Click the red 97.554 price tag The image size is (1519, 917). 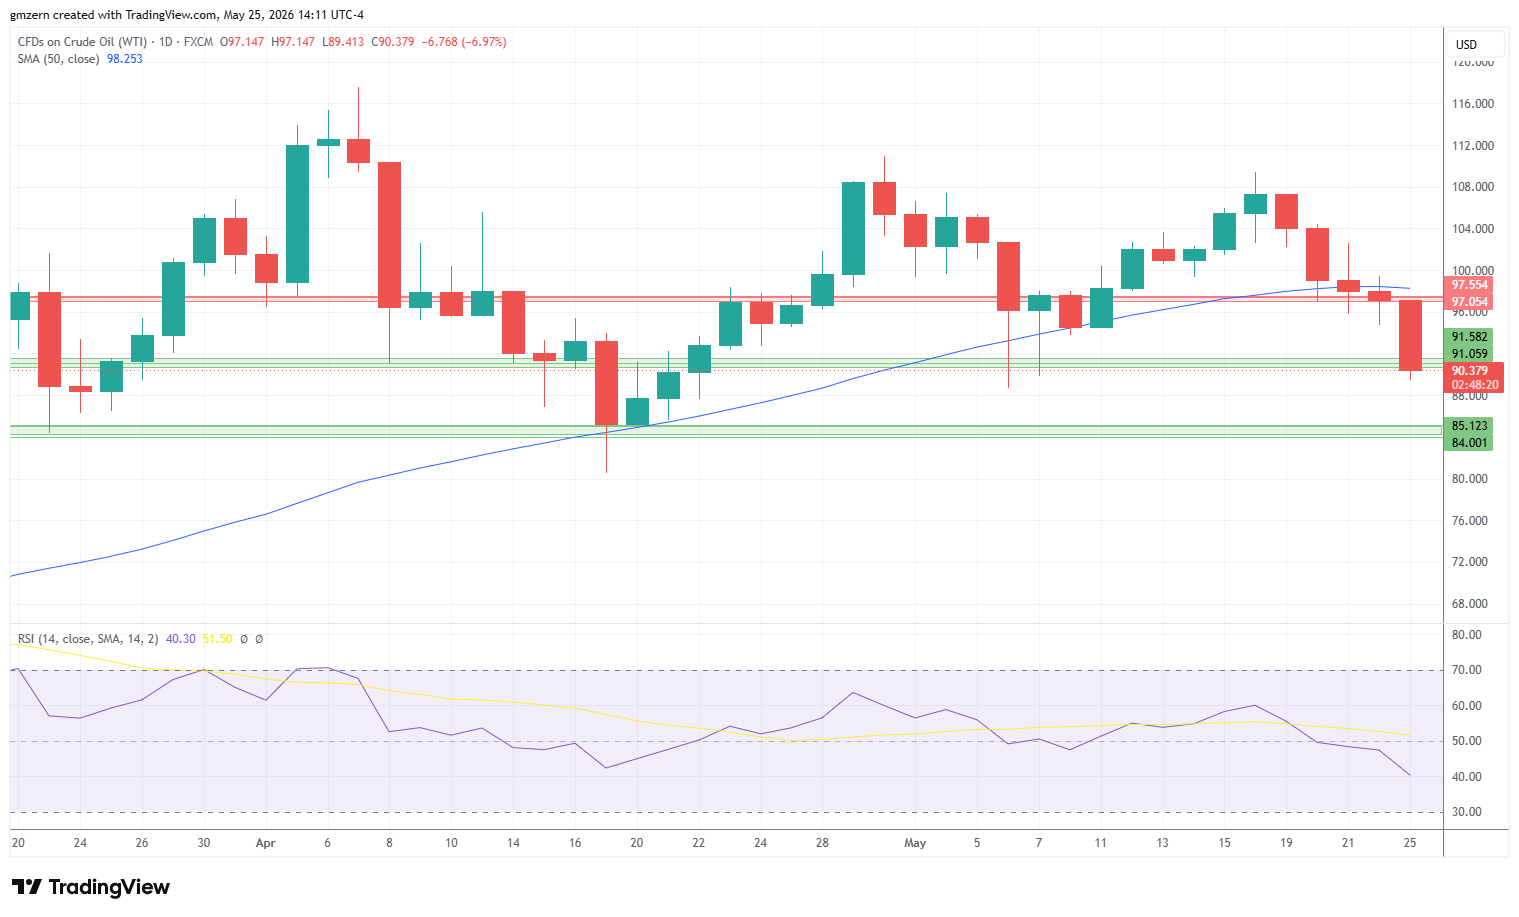pyautogui.click(x=1470, y=285)
